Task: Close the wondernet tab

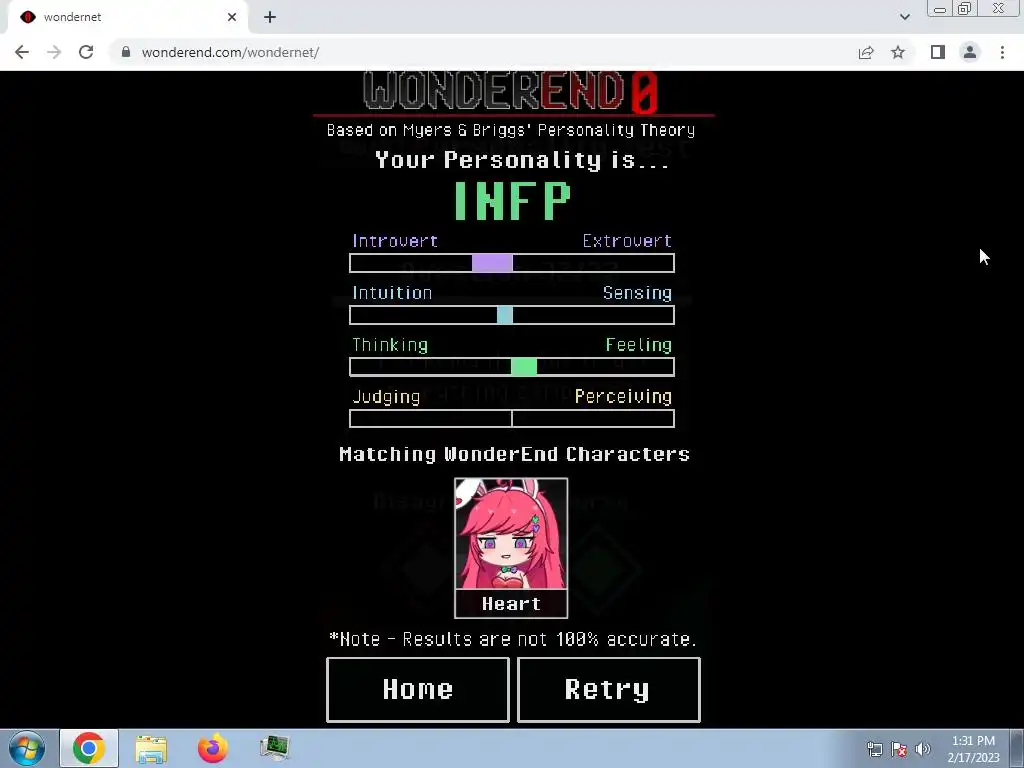Action: pos(232,17)
